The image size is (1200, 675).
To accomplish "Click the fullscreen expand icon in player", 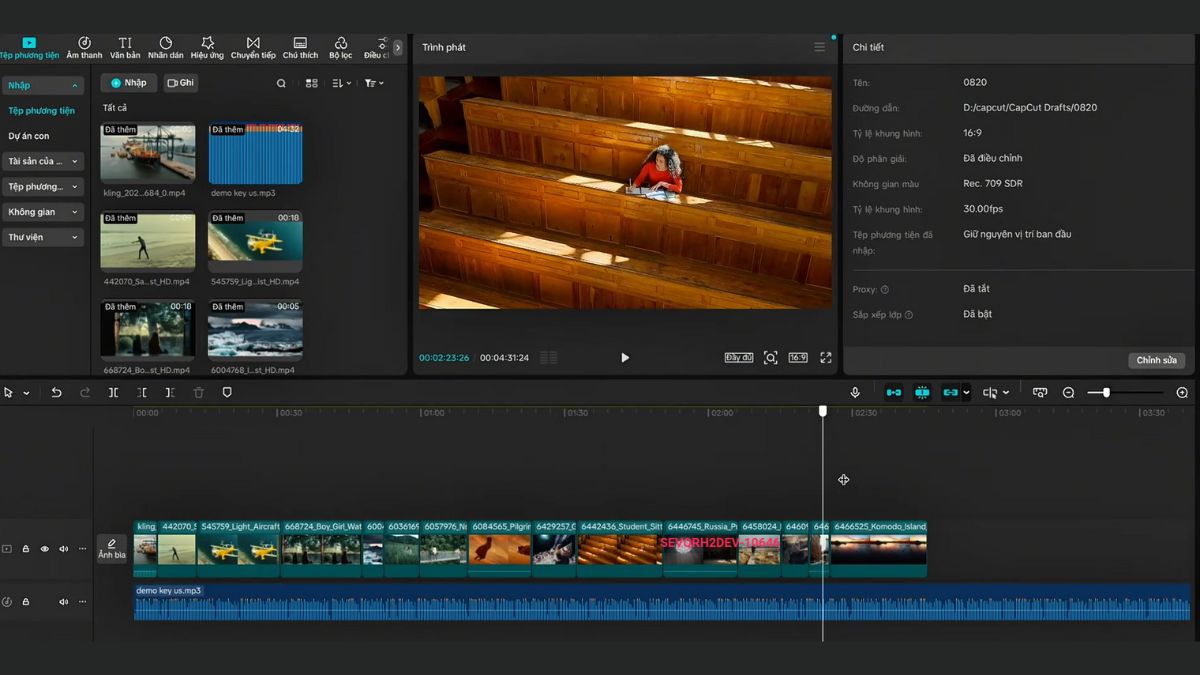I will [x=825, y=357].
